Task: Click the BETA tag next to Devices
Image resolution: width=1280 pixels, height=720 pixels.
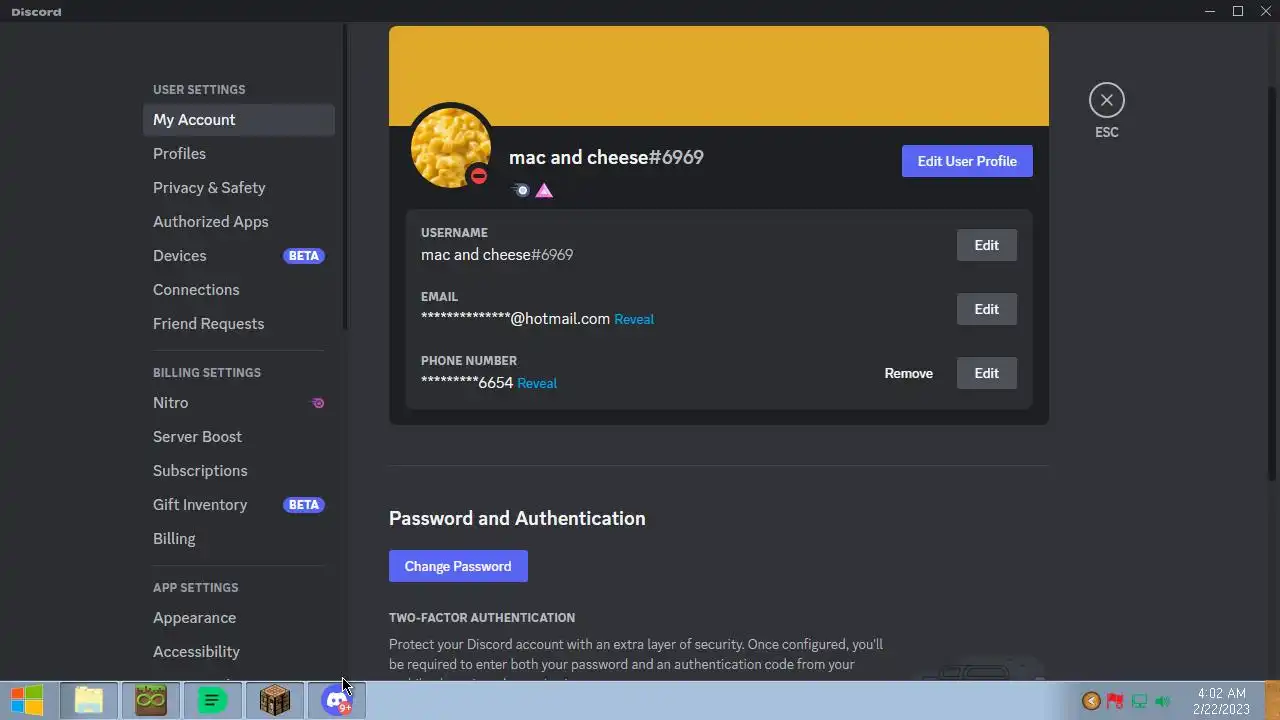Action: (304, 256)
